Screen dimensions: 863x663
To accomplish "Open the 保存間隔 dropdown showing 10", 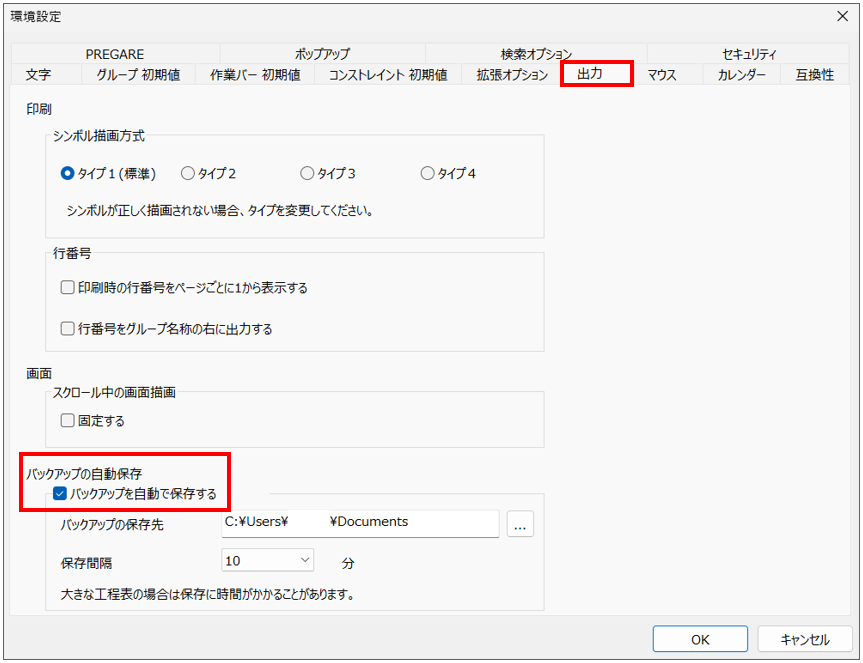I will [267, 560].
